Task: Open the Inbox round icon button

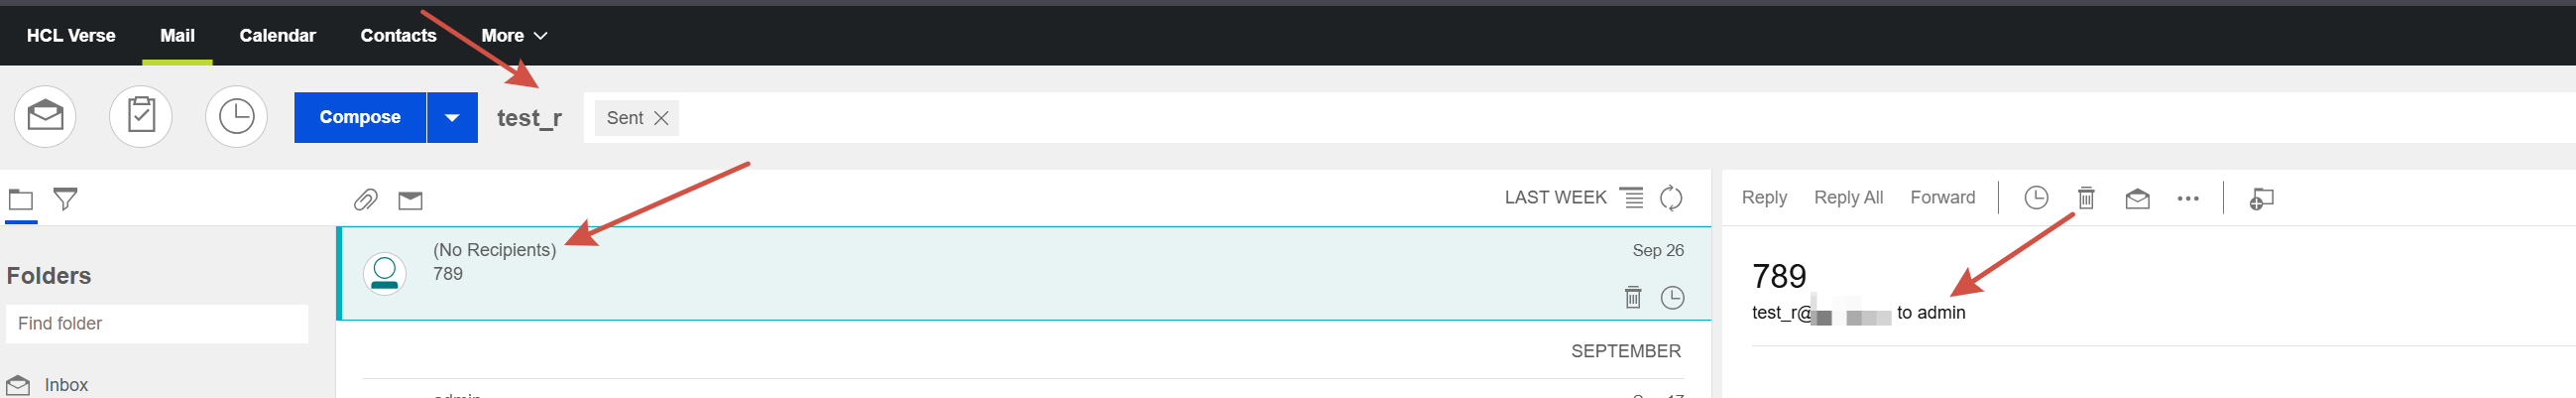Action: coord(45,117)
